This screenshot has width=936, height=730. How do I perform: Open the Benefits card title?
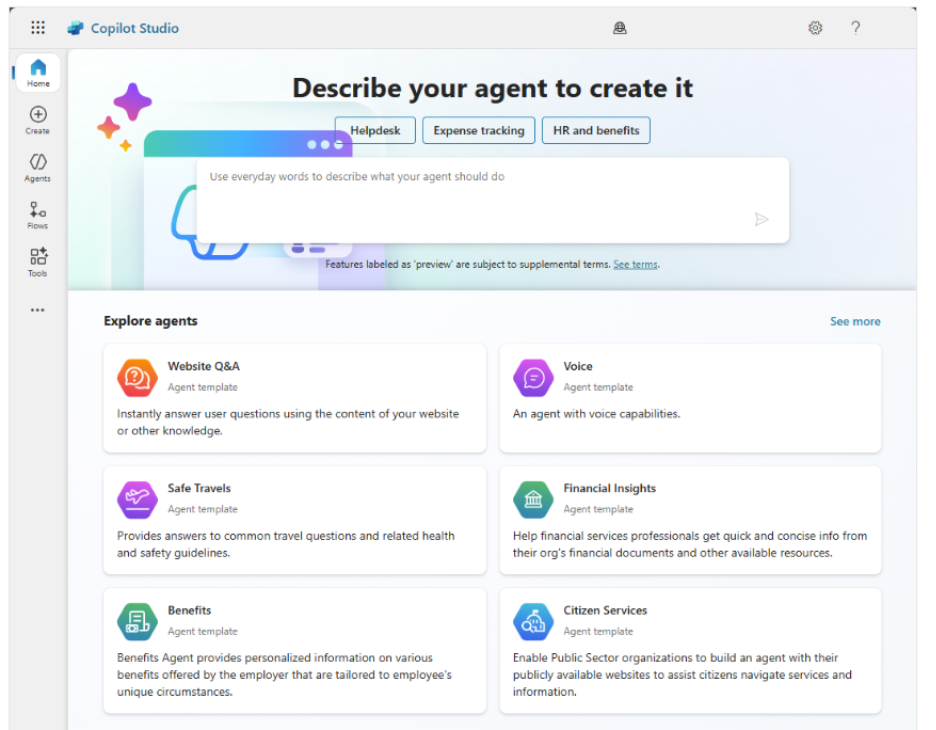[189, 611]
